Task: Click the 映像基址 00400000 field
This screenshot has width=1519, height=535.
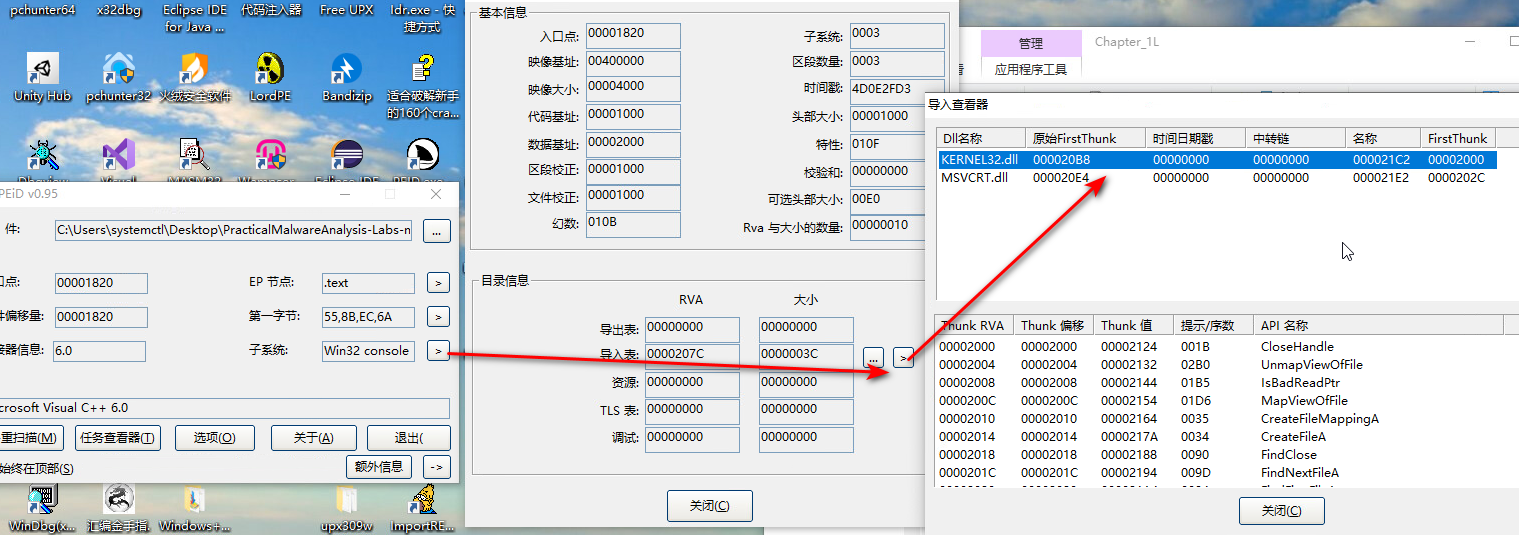Action: click(x=633, y=63)
